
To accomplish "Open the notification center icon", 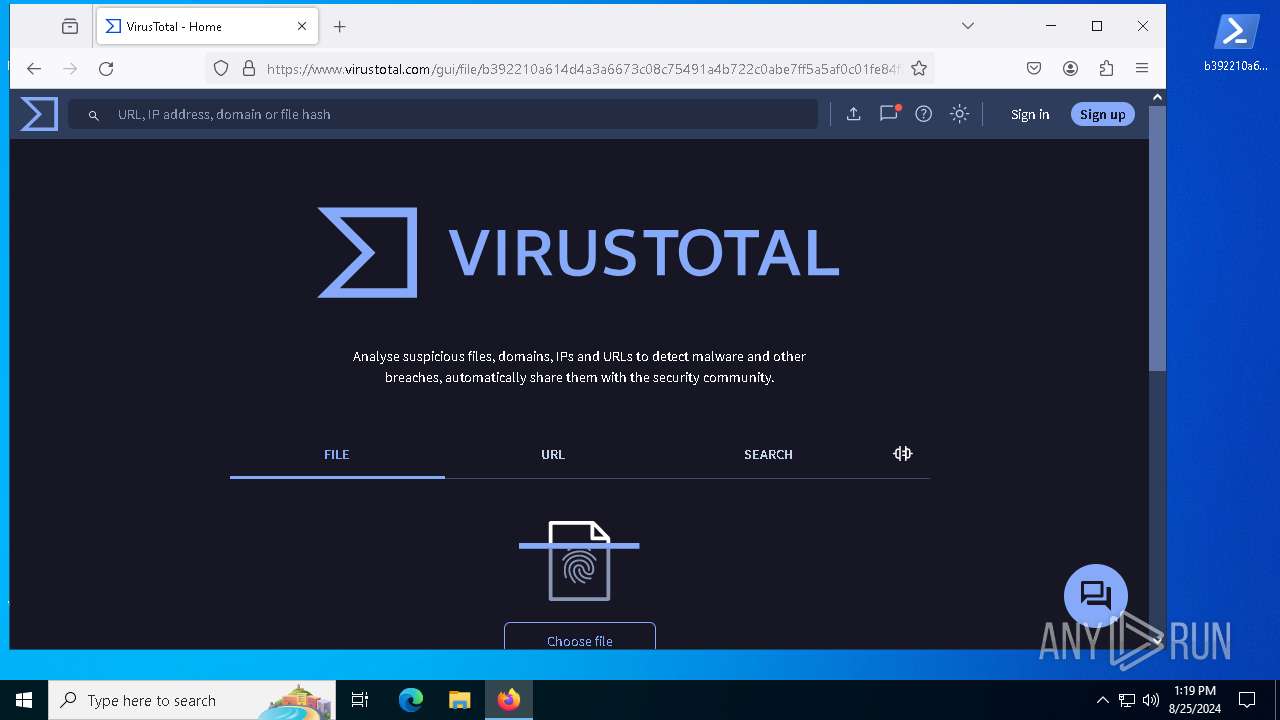I will 1247,700.
